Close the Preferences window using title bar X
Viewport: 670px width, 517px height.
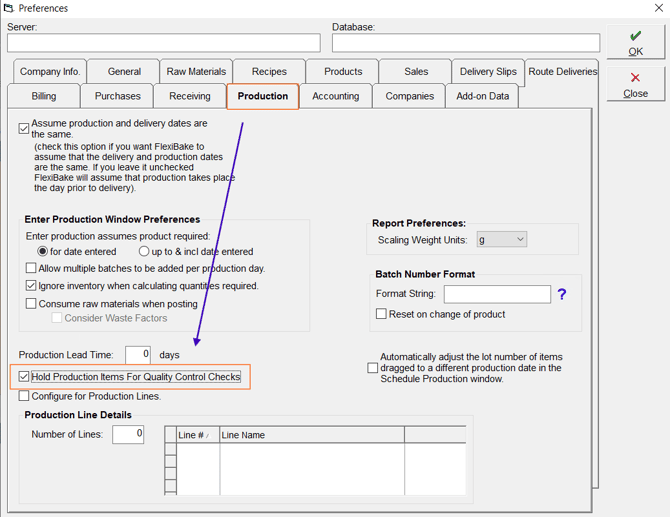coord(658,8)
